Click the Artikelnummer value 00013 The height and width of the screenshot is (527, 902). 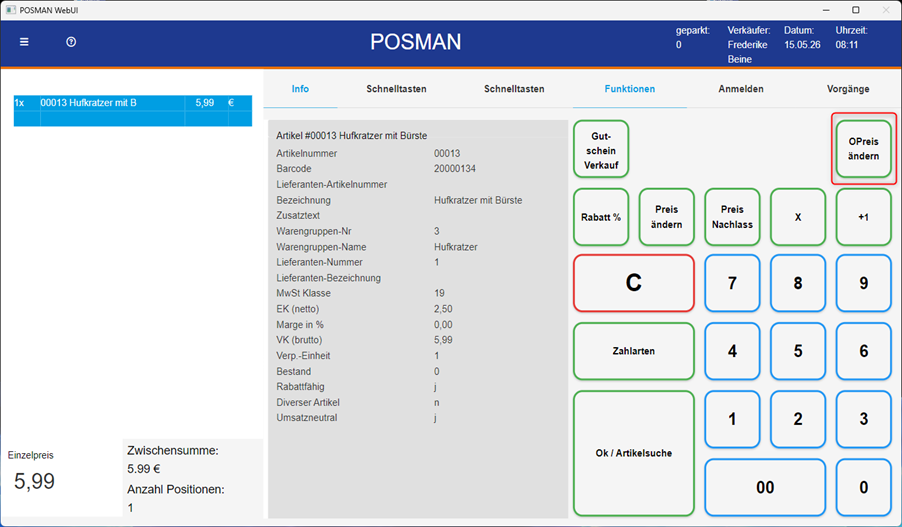coord(447,154)
